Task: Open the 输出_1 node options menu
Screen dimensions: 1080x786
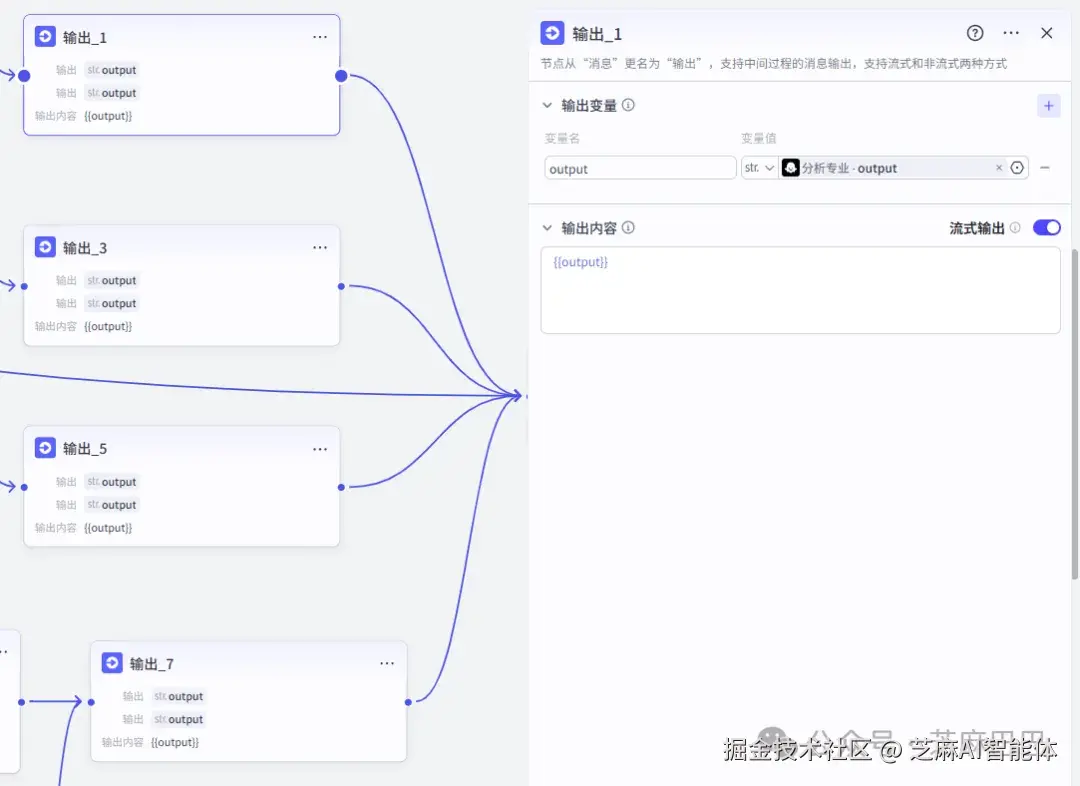Action: pos(320,36)
